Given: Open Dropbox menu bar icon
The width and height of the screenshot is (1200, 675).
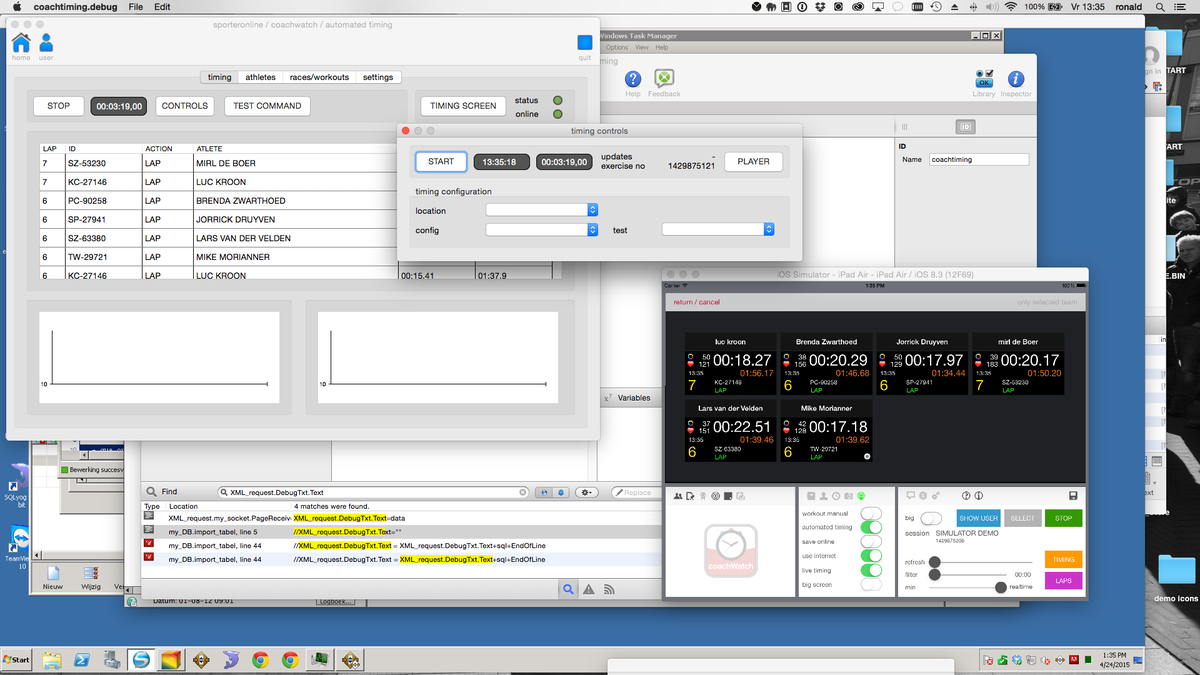Looking at the screenshot, I should pos(820,7).
